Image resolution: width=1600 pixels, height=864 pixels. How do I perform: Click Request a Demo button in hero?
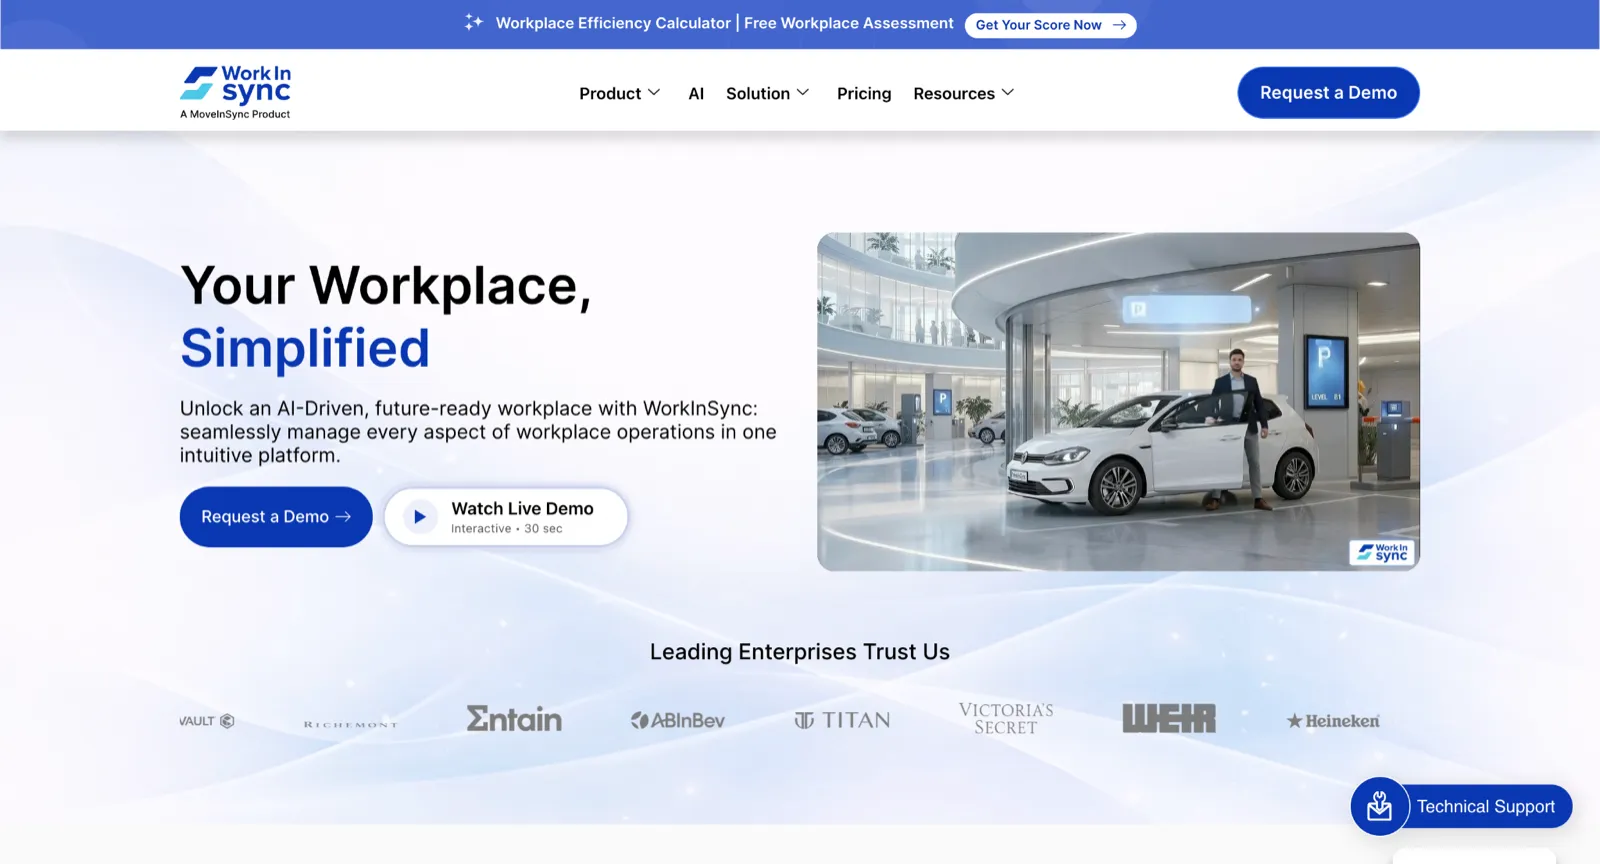click(276, 517)
